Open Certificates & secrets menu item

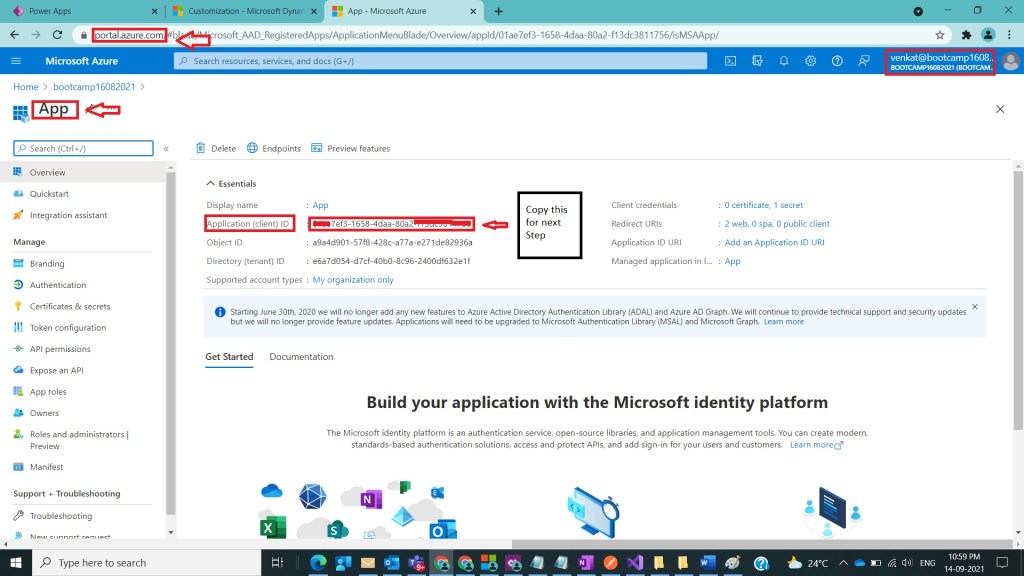[70, 306]
